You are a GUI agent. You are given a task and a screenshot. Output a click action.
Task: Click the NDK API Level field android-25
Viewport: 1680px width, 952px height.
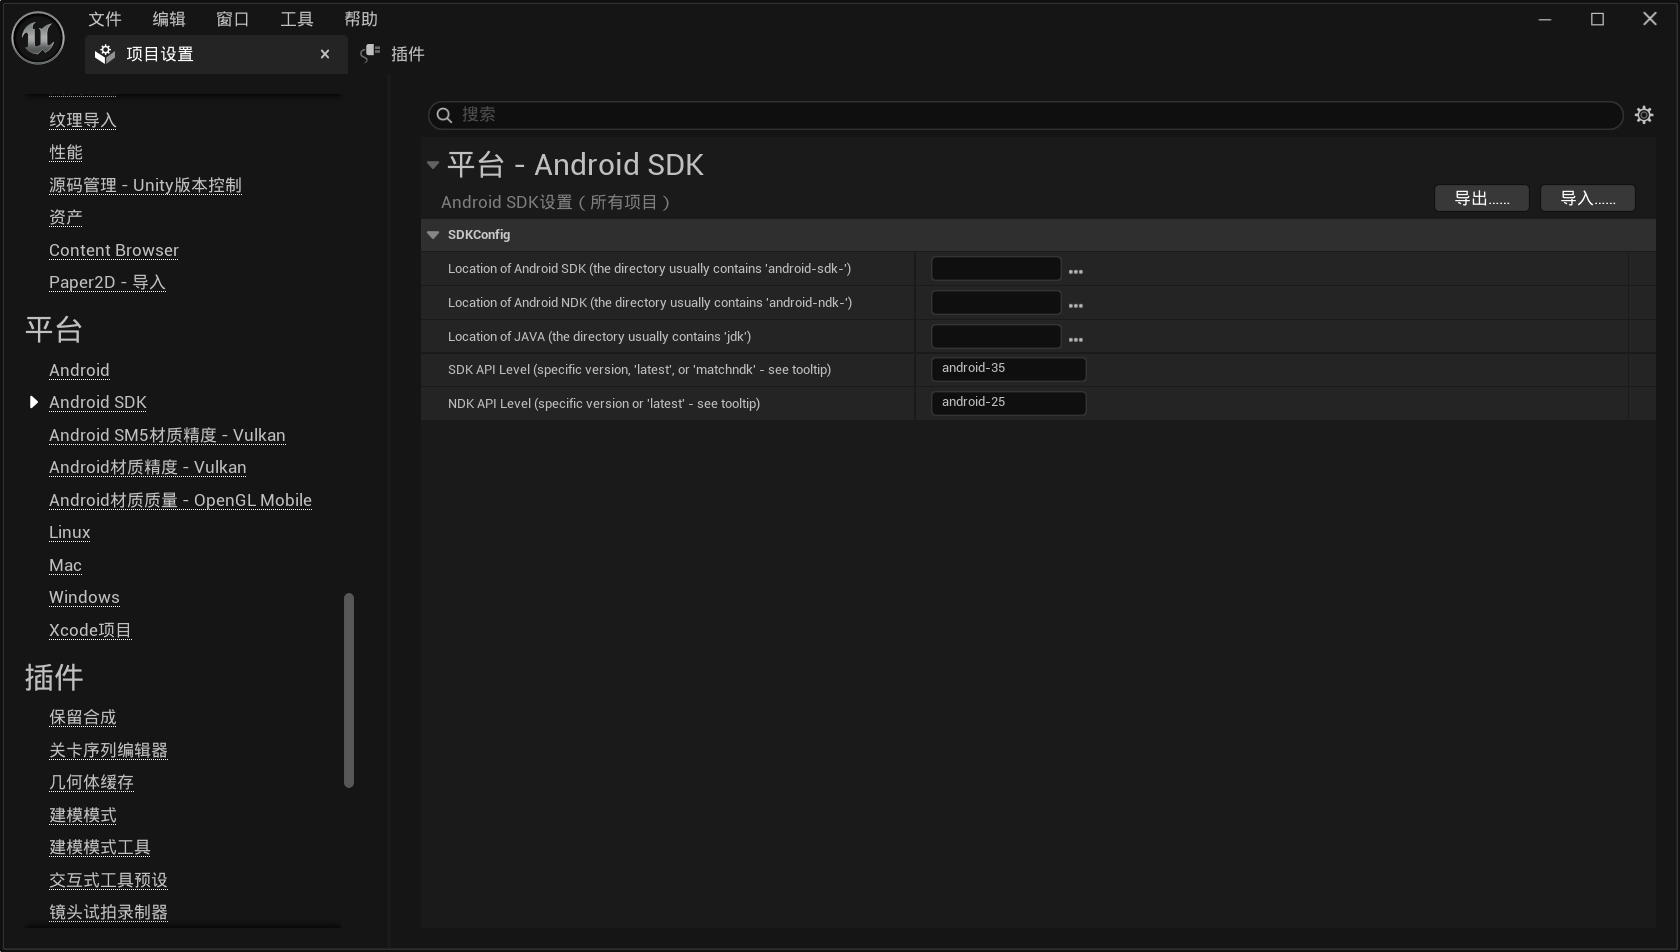click(x=1009, y=403)
